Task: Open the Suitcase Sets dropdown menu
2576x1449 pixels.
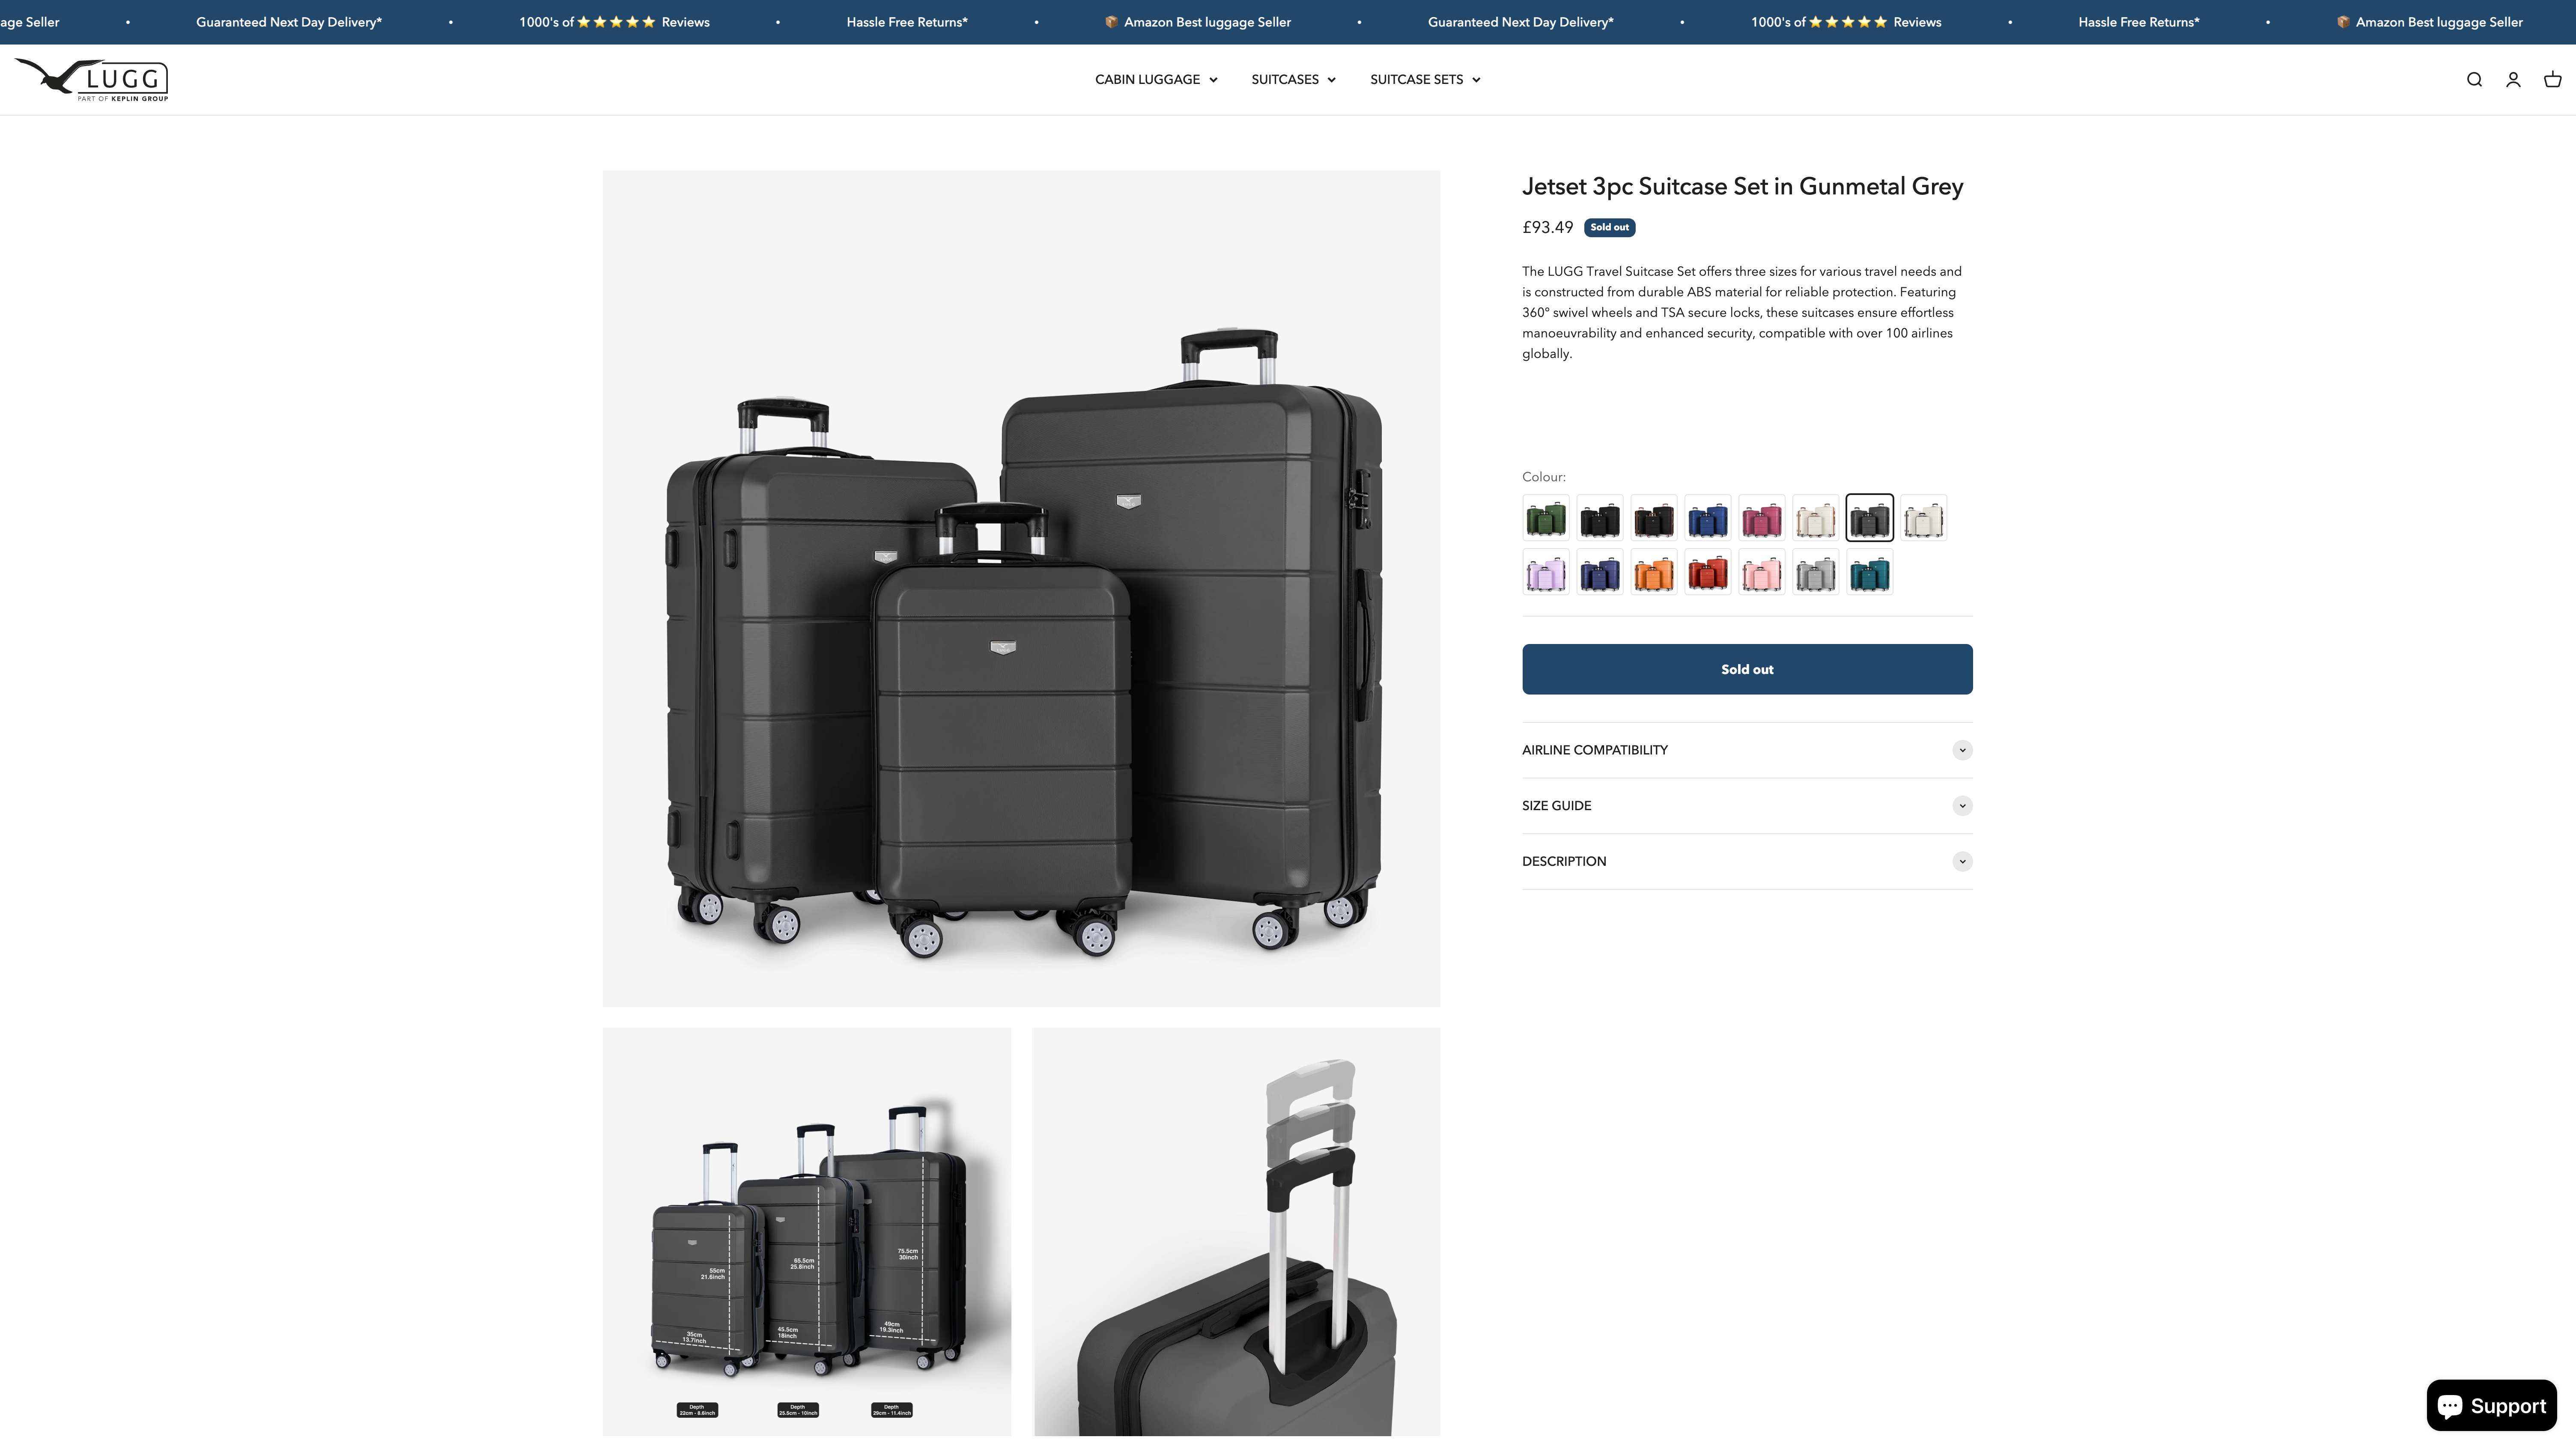Action: point(1425,80)
